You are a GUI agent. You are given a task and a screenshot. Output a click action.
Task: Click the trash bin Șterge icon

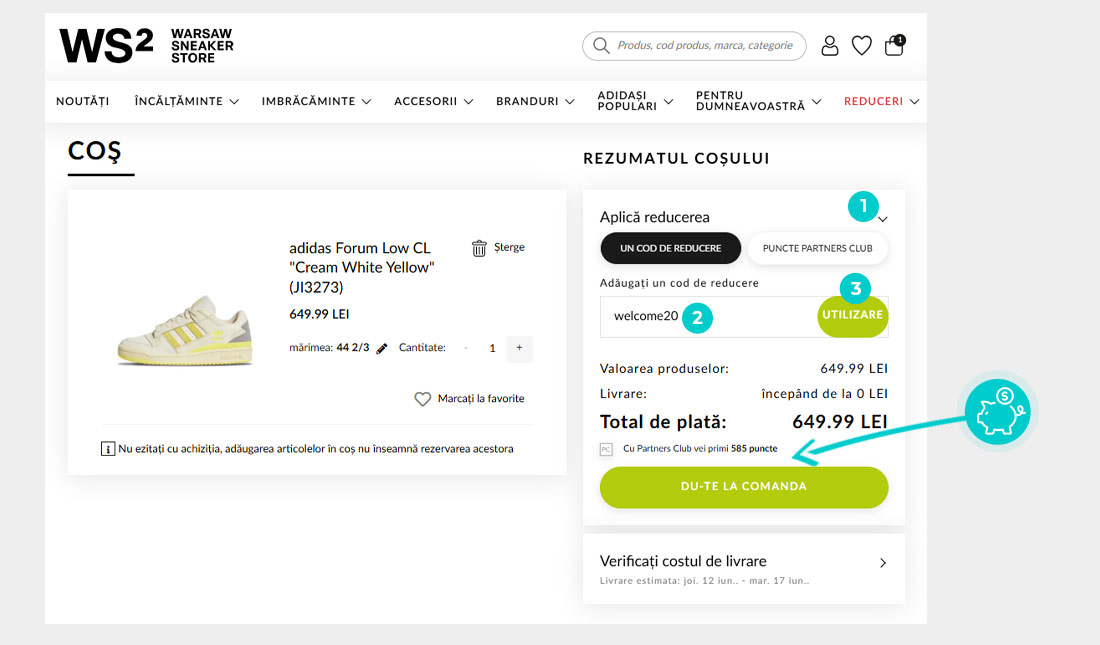coord(480,248)
